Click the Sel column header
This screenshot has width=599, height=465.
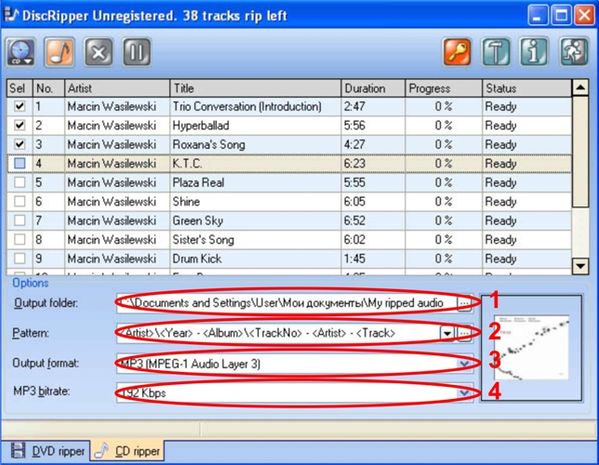click(x=19, y=88)
